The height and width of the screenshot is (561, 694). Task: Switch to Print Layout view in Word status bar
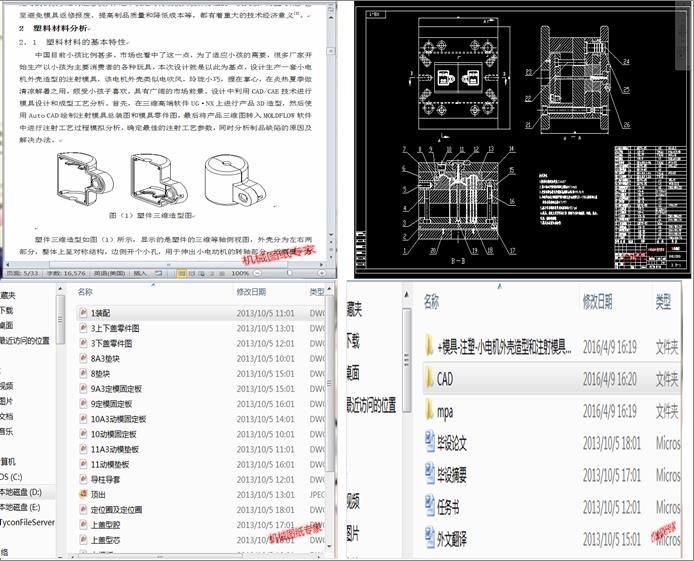click(181, 273)
